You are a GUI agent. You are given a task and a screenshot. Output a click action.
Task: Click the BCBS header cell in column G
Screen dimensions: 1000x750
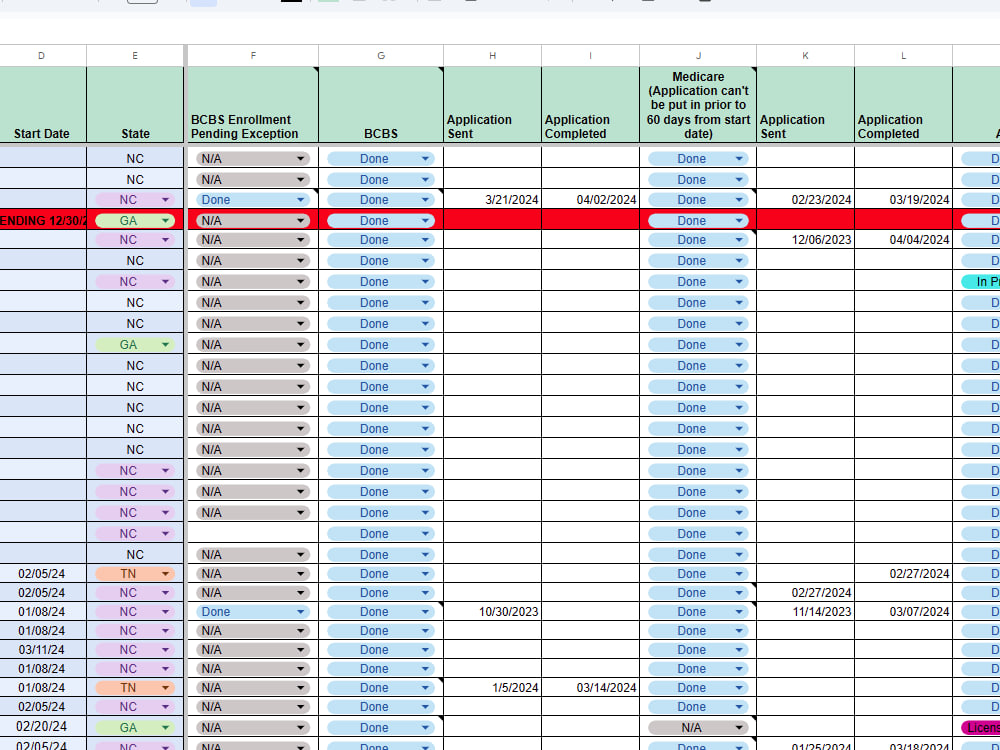[x=381, y=105]
